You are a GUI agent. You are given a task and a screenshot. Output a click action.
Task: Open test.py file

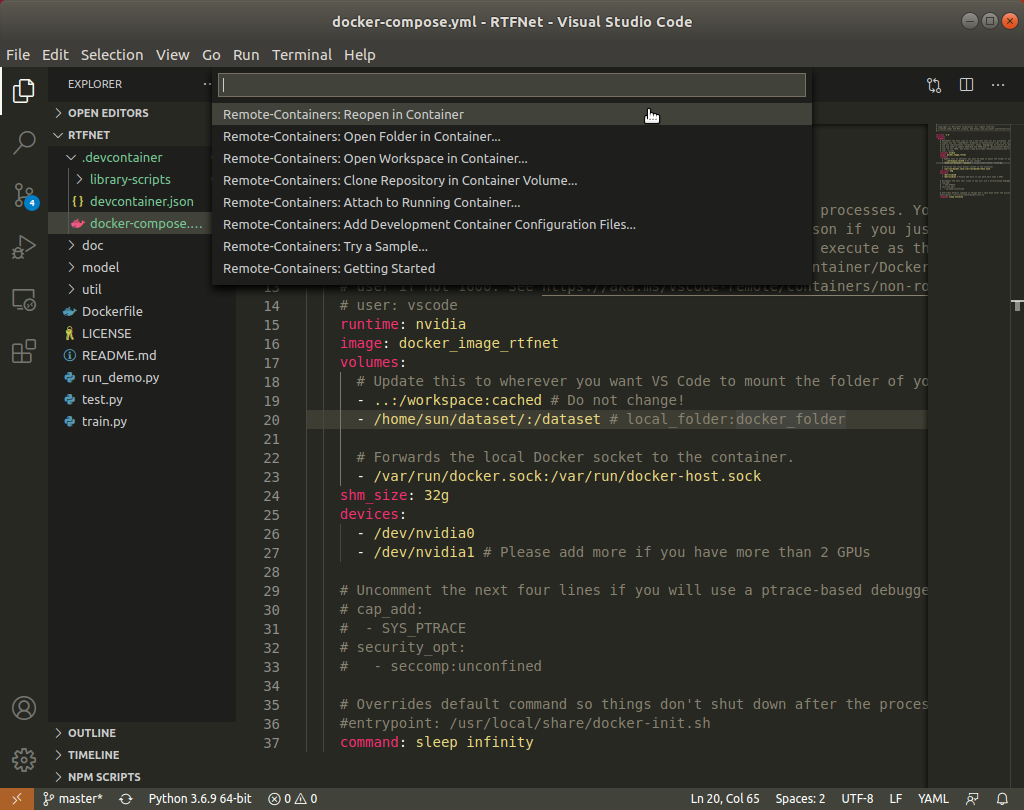click(x=102, y=400)
